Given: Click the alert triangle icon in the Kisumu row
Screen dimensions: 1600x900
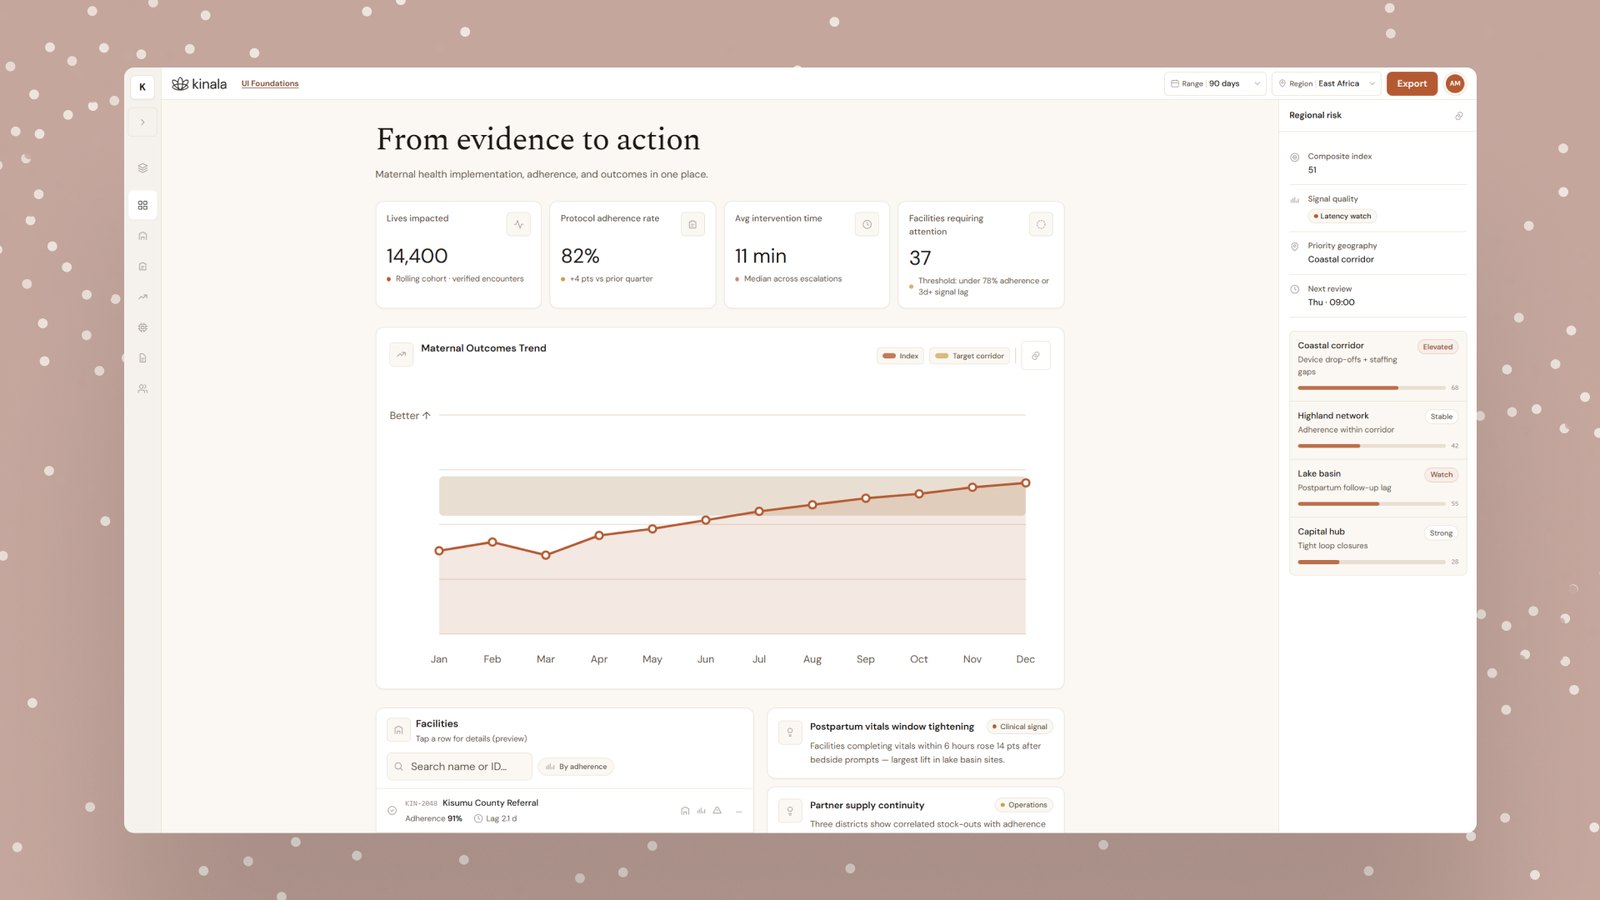Looking at the screenshot, I should (717, 811).
